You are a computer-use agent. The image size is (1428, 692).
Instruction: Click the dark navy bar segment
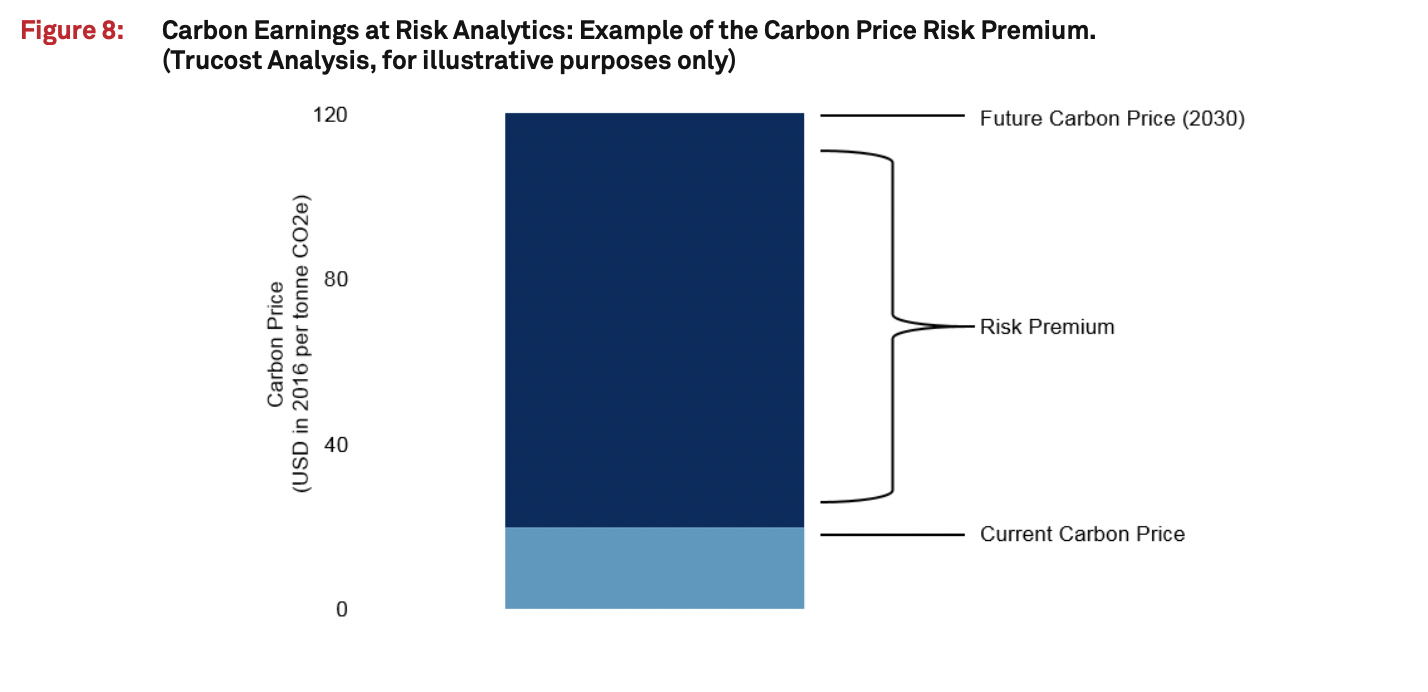(x=654, y=320)
